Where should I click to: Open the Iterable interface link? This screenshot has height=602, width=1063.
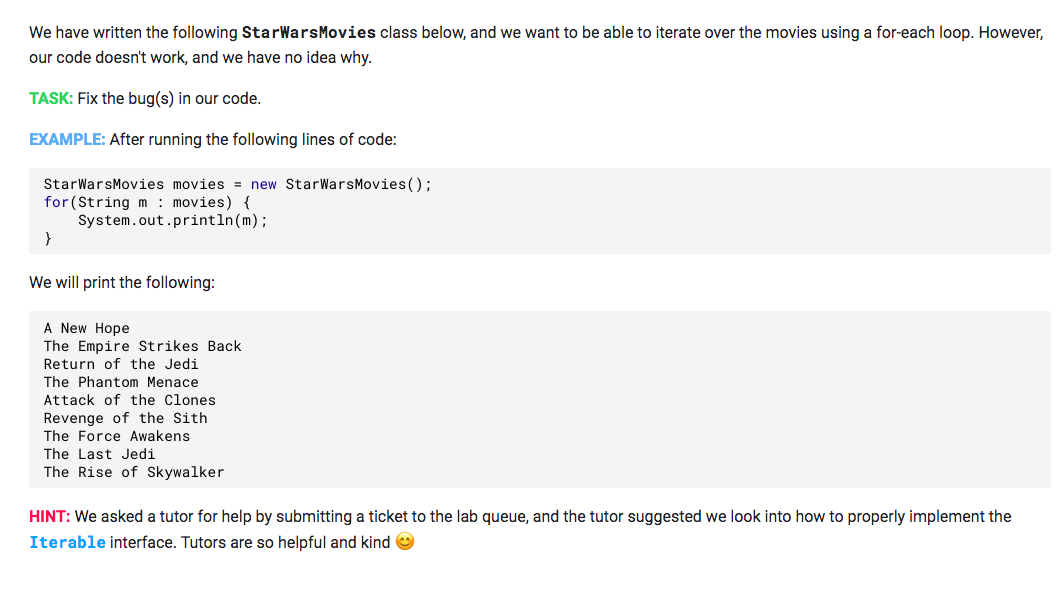click(x=67, y=542)
